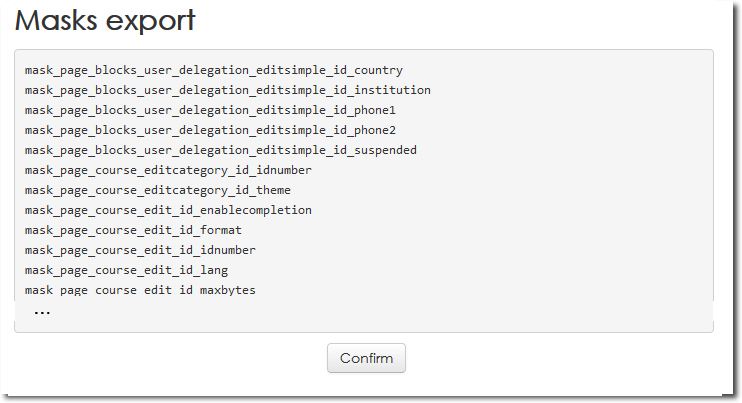Screen dimensions: 742x403
Task: Click the ellipsis below the mask list
Action: point(42,313)
